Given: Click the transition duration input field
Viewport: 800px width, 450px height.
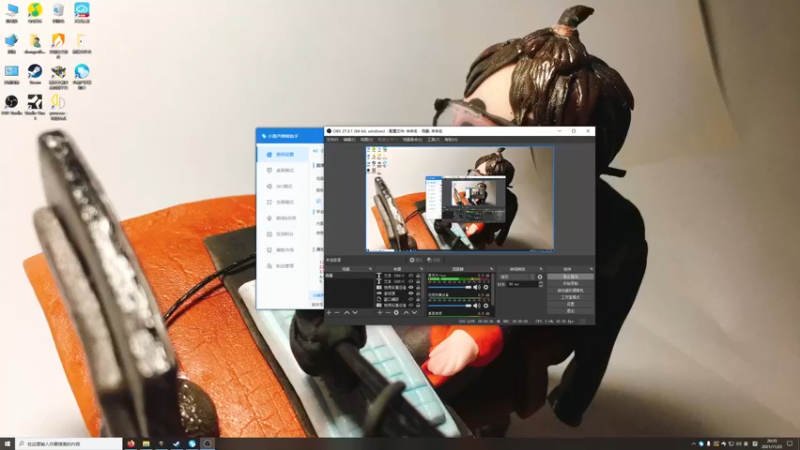Looking at the screenshot, I should click(522, 284).
